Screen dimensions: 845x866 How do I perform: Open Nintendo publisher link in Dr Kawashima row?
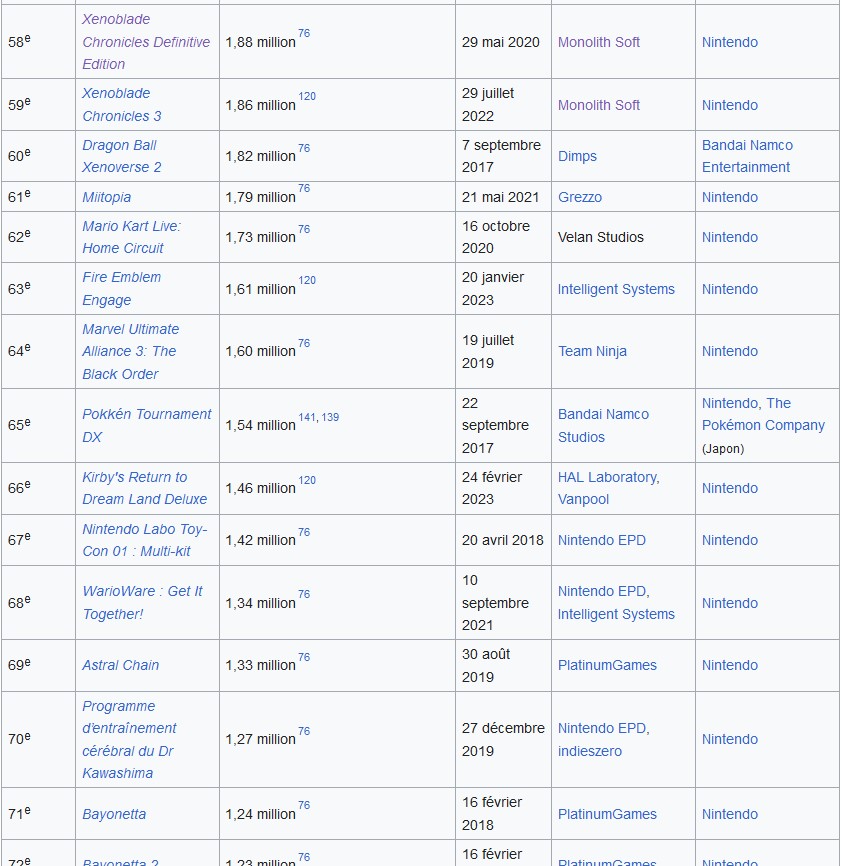click(730, 739)
